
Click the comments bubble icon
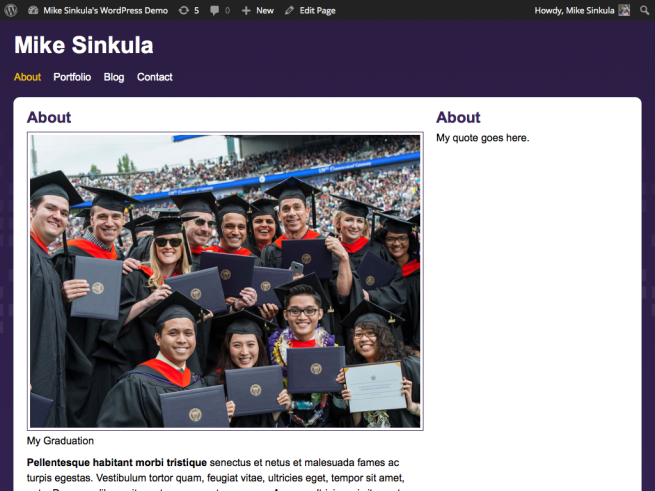(215, 10)
